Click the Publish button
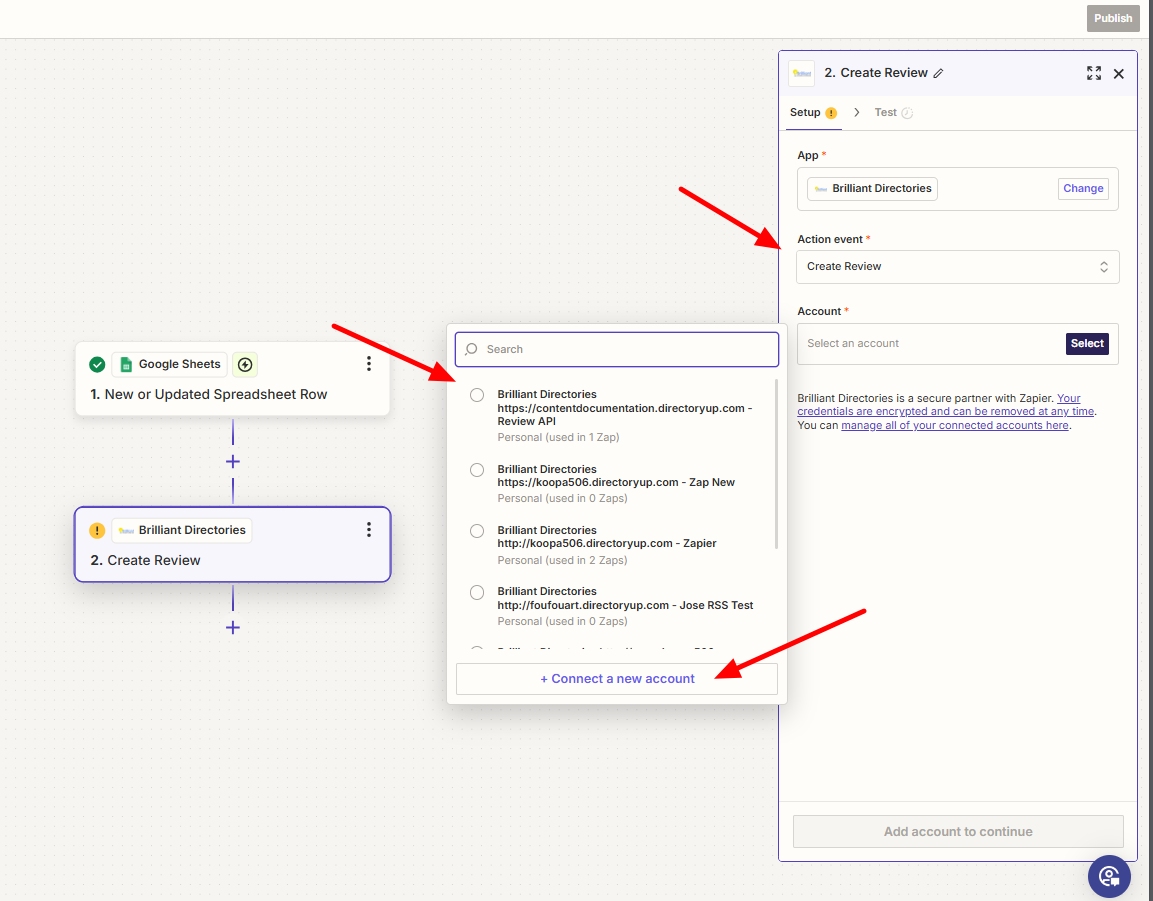Image resolution: width=1153 pixels, height=901 pixels. (1113, 18)
